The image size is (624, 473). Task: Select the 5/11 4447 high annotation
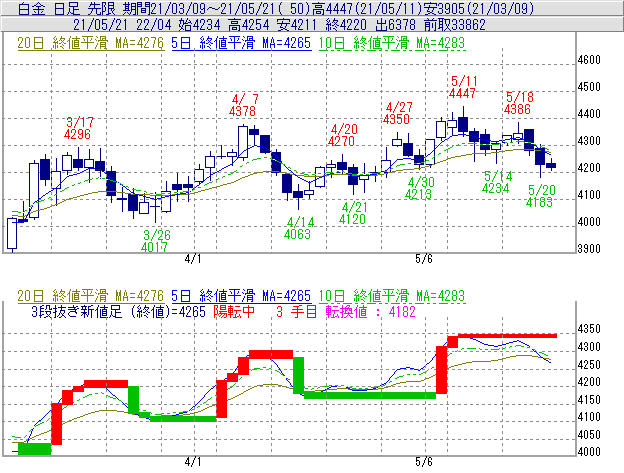click(x=463, y=87)
